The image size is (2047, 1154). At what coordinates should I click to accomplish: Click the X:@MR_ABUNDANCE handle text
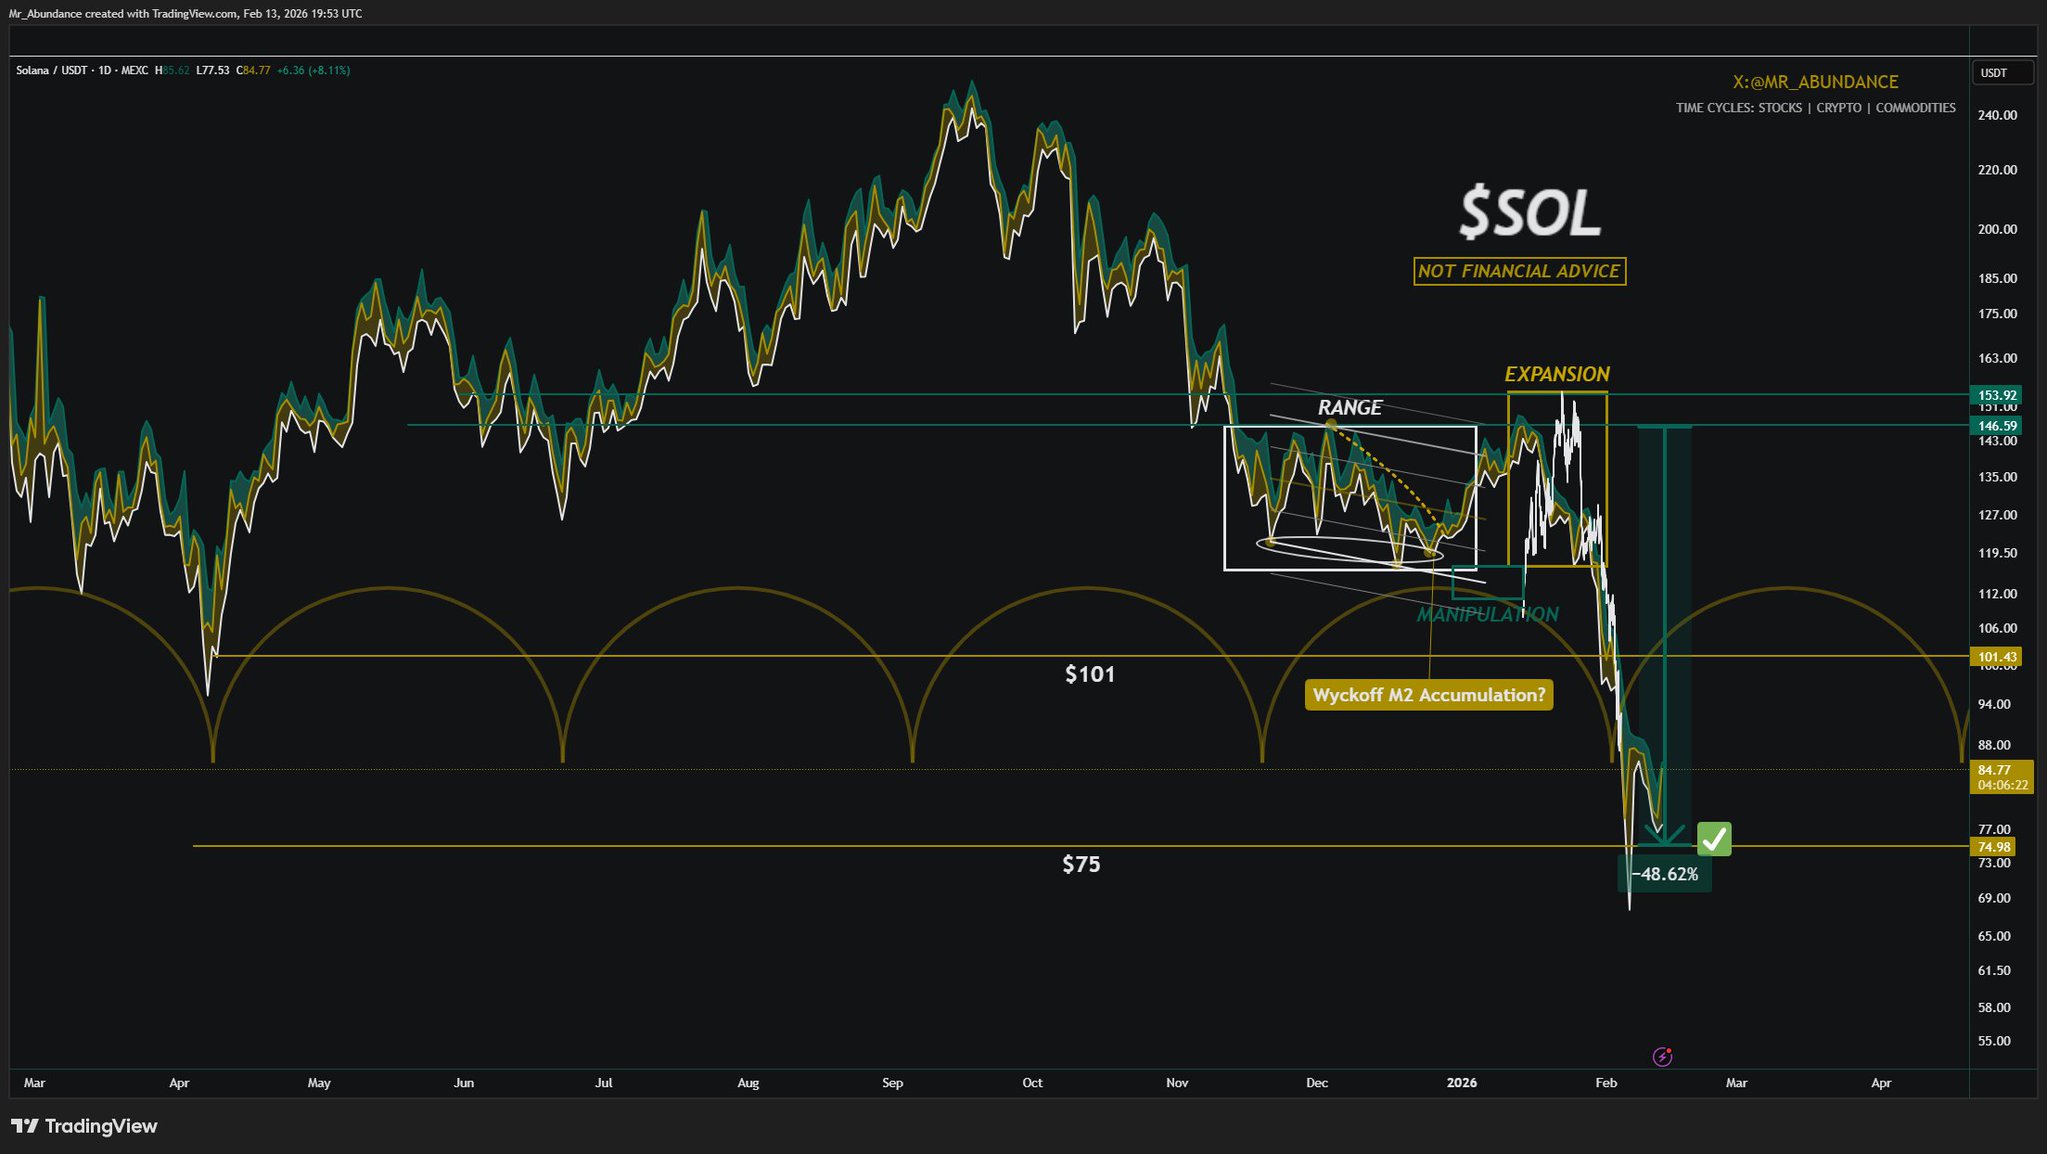click(x=1815, y=82)
